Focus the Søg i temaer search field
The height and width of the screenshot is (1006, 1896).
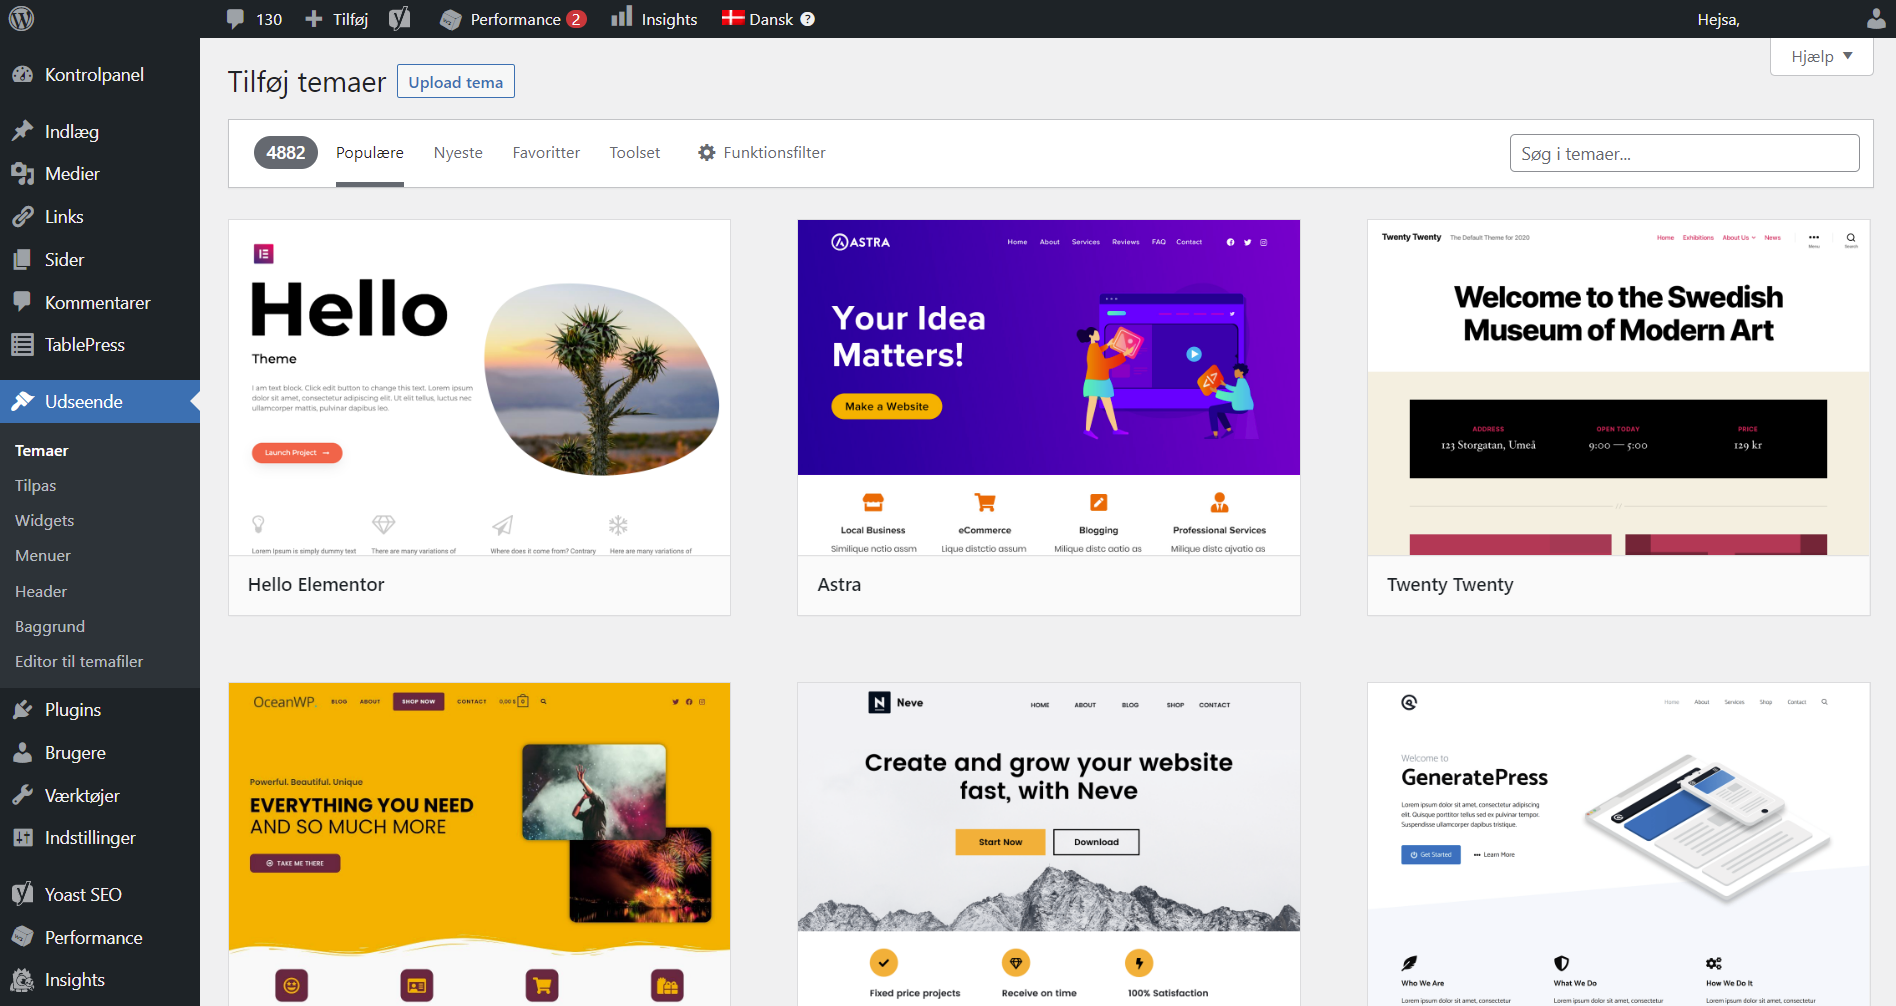(x=1684, y=153)
